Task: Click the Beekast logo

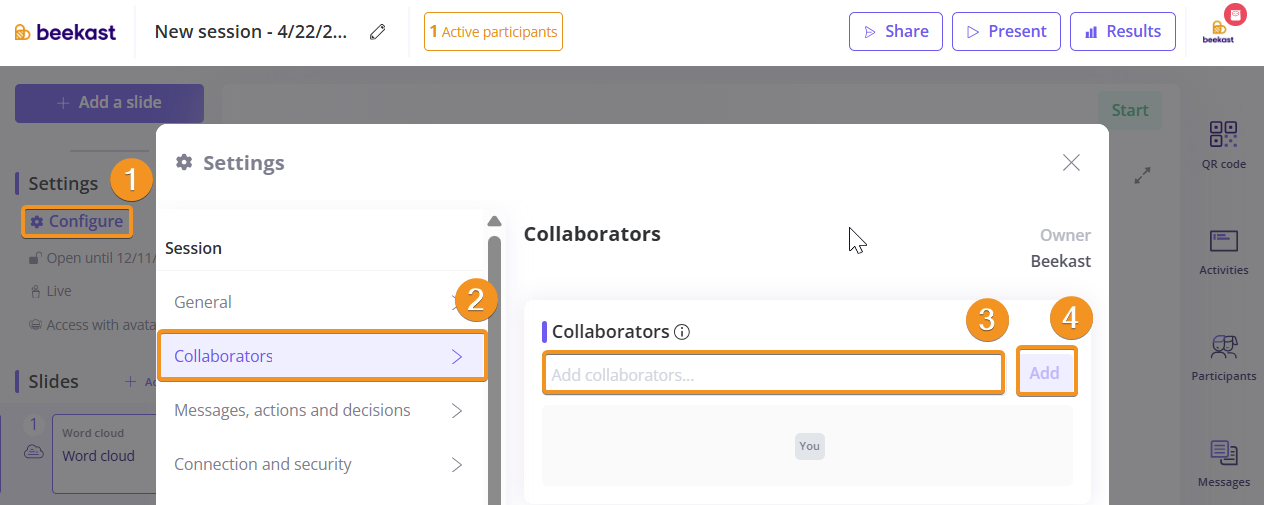Action: point(66,32)
